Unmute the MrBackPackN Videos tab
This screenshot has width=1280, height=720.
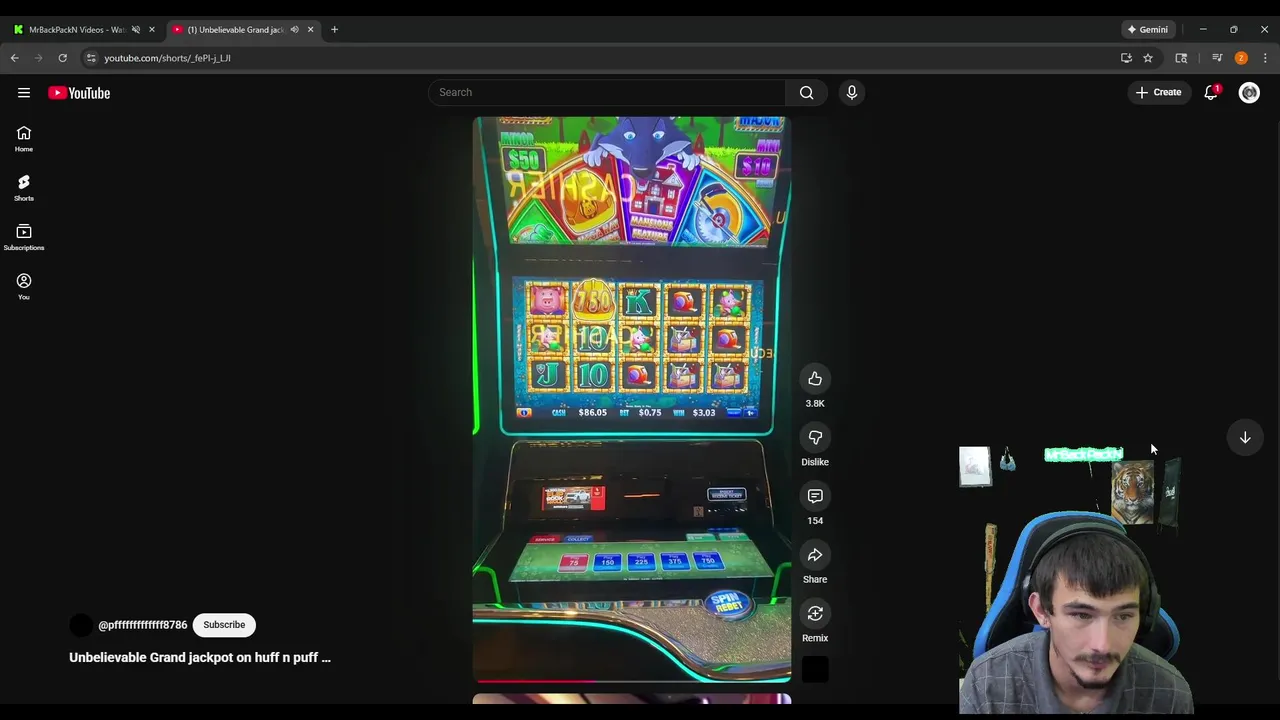(x=136, y=30)
